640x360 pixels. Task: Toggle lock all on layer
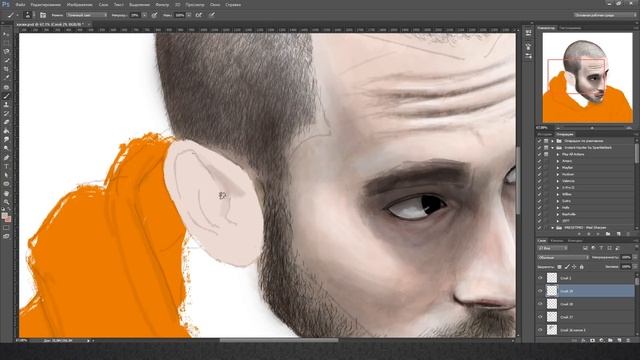582,267
